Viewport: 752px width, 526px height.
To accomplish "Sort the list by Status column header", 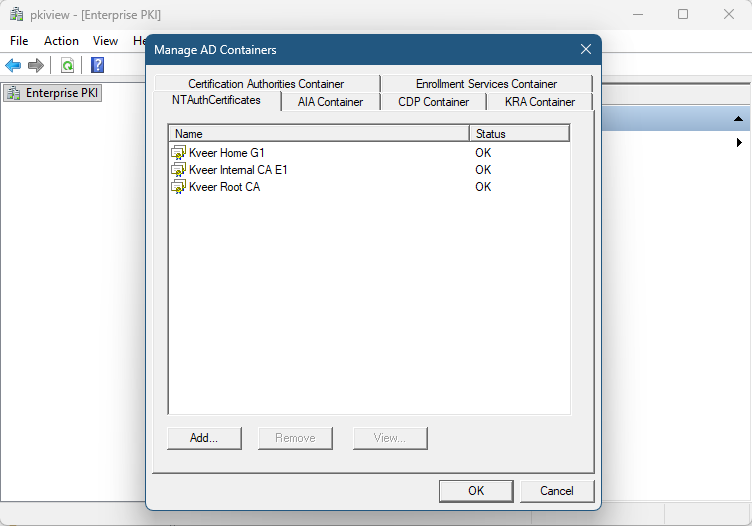I will 518,133.
